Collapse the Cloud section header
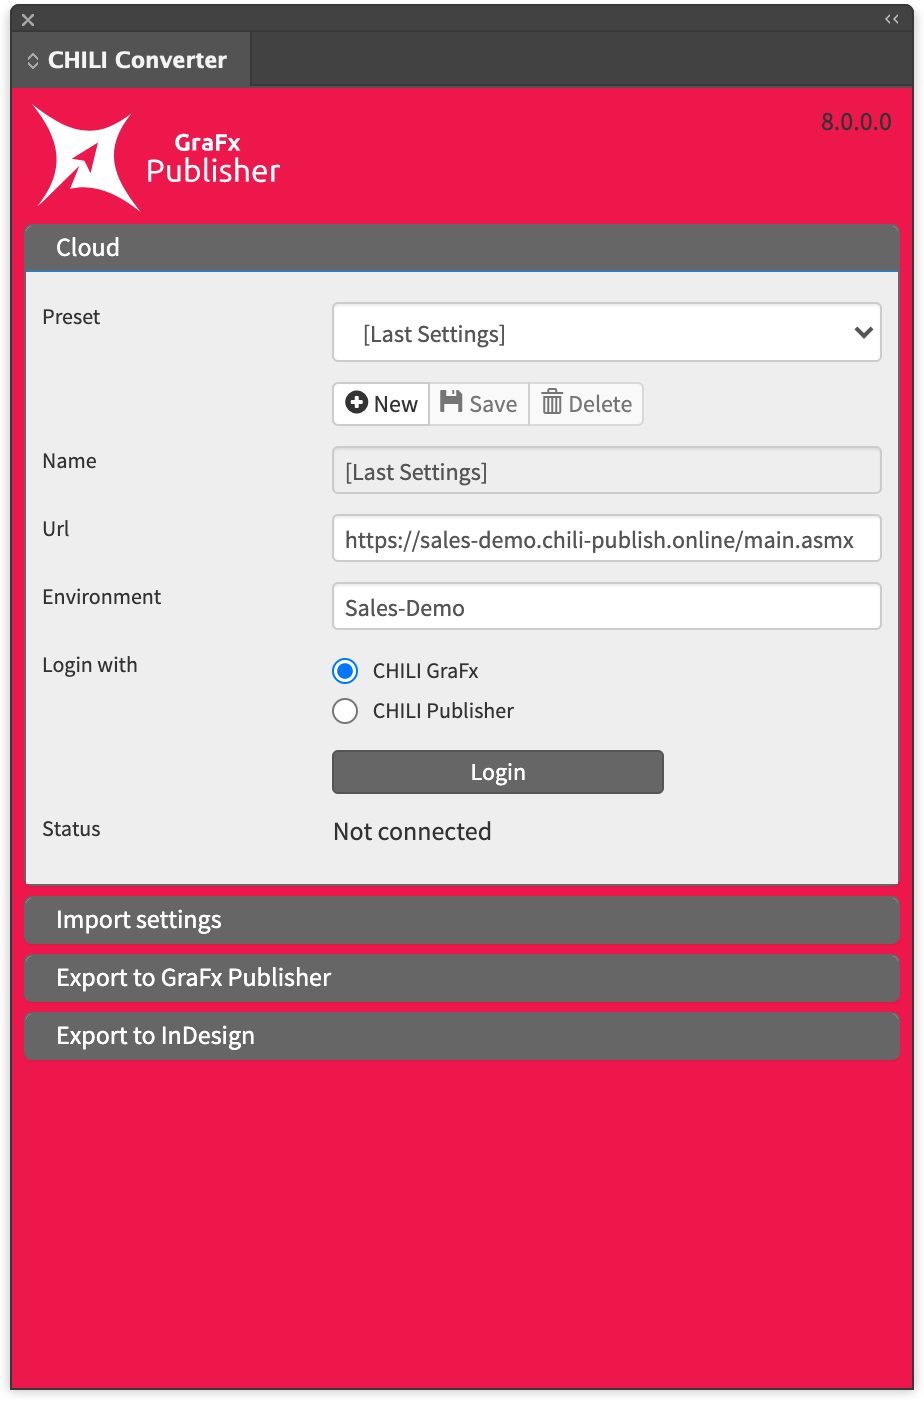This screenshot has width=924, height=1404. [462, 248]
